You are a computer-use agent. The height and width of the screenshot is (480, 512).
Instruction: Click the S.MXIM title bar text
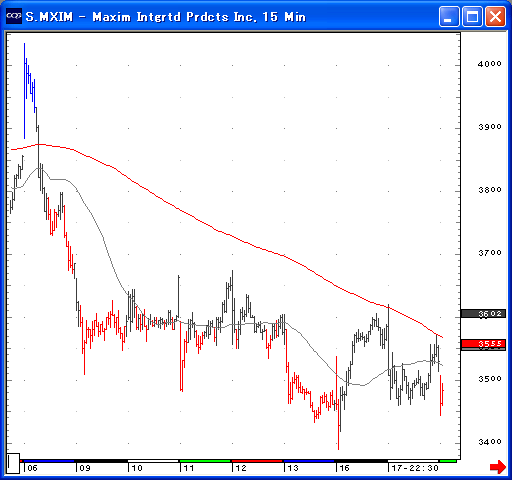click(166, 17)
